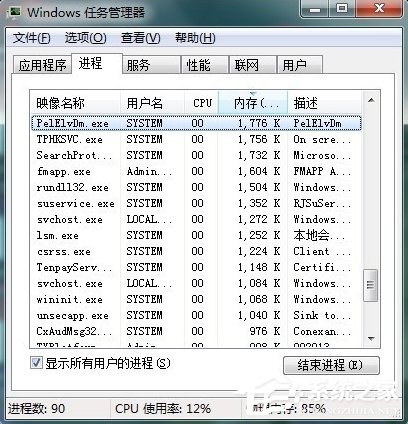Select the 进程 tab

pyautogui.click(x=97, y=63)
